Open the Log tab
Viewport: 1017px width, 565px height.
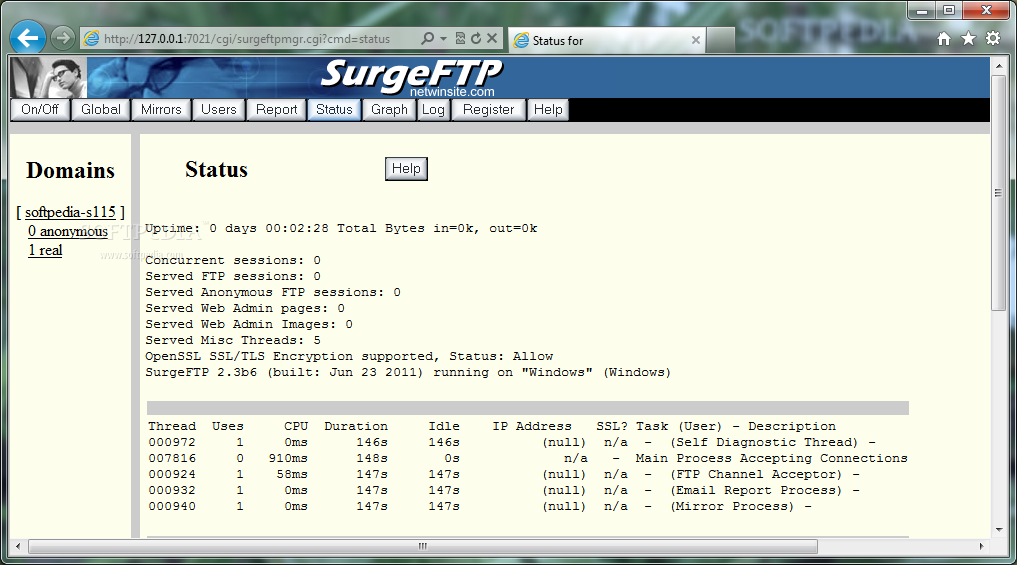[433, 110]
